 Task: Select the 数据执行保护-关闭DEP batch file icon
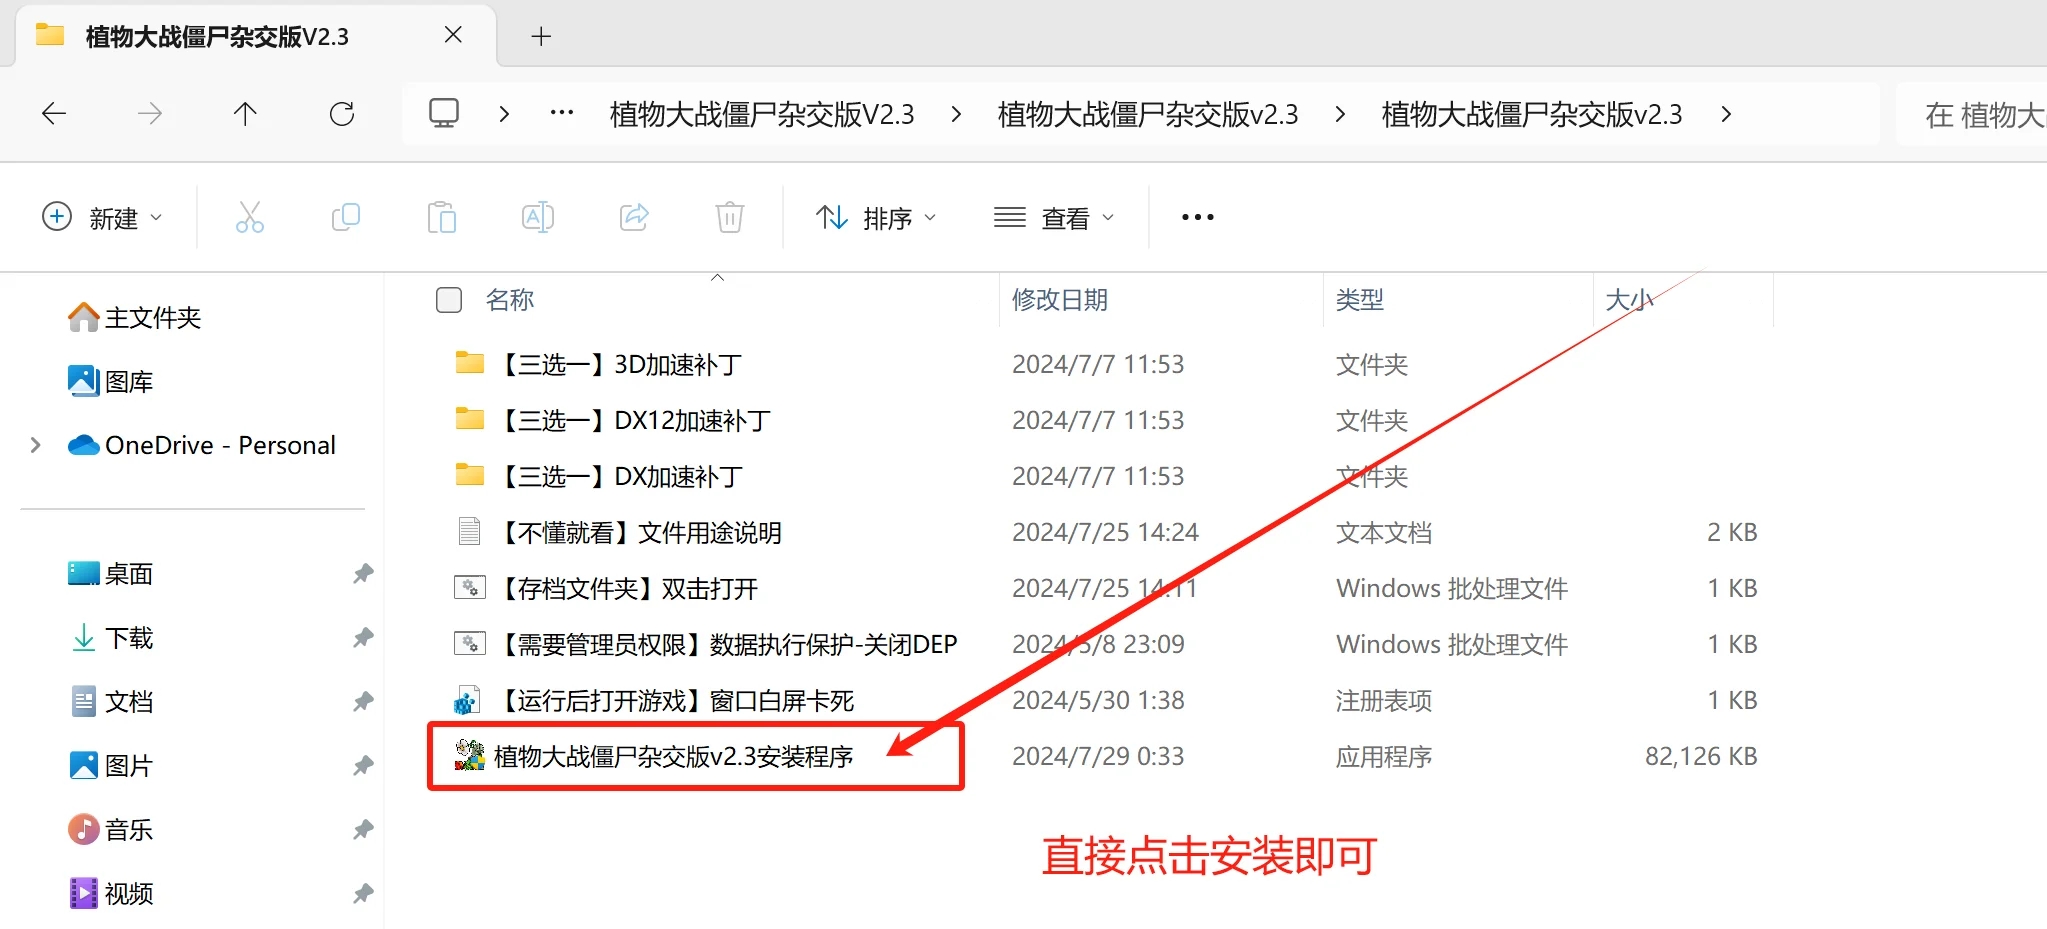point(470,643)
